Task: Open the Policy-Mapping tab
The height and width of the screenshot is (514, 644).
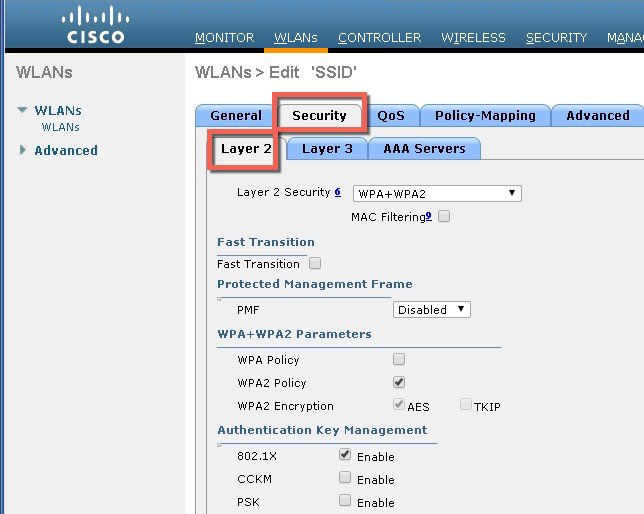Action: click(x=485, y=115)
